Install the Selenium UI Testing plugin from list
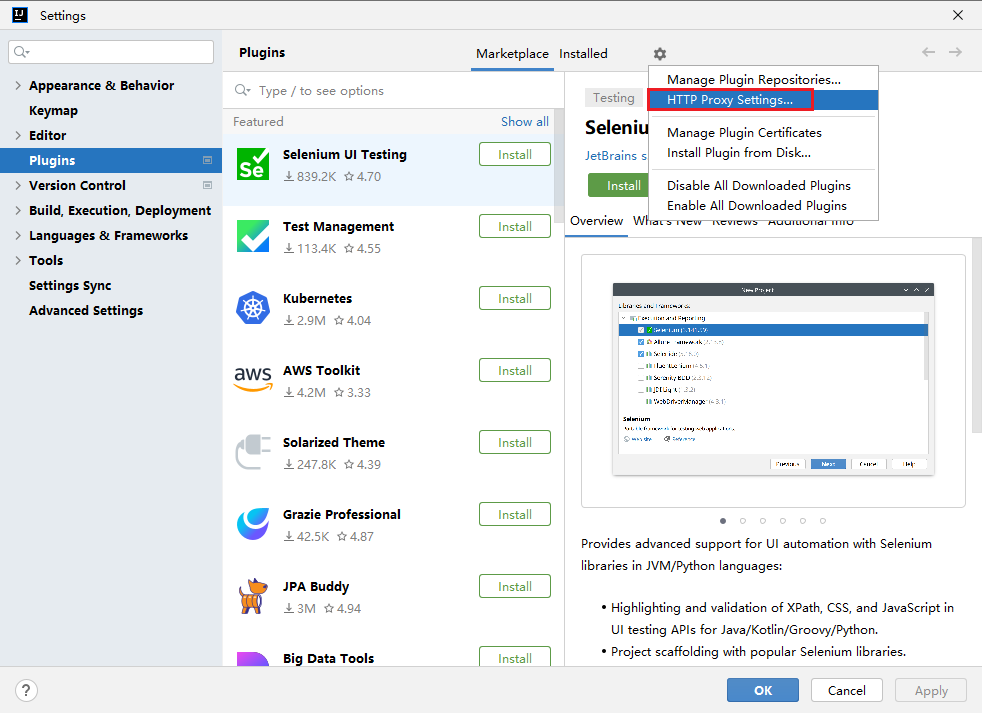Image resolution: width=982 pixels, height=713 pixels. pyautogui.click(x=515, y=154)
